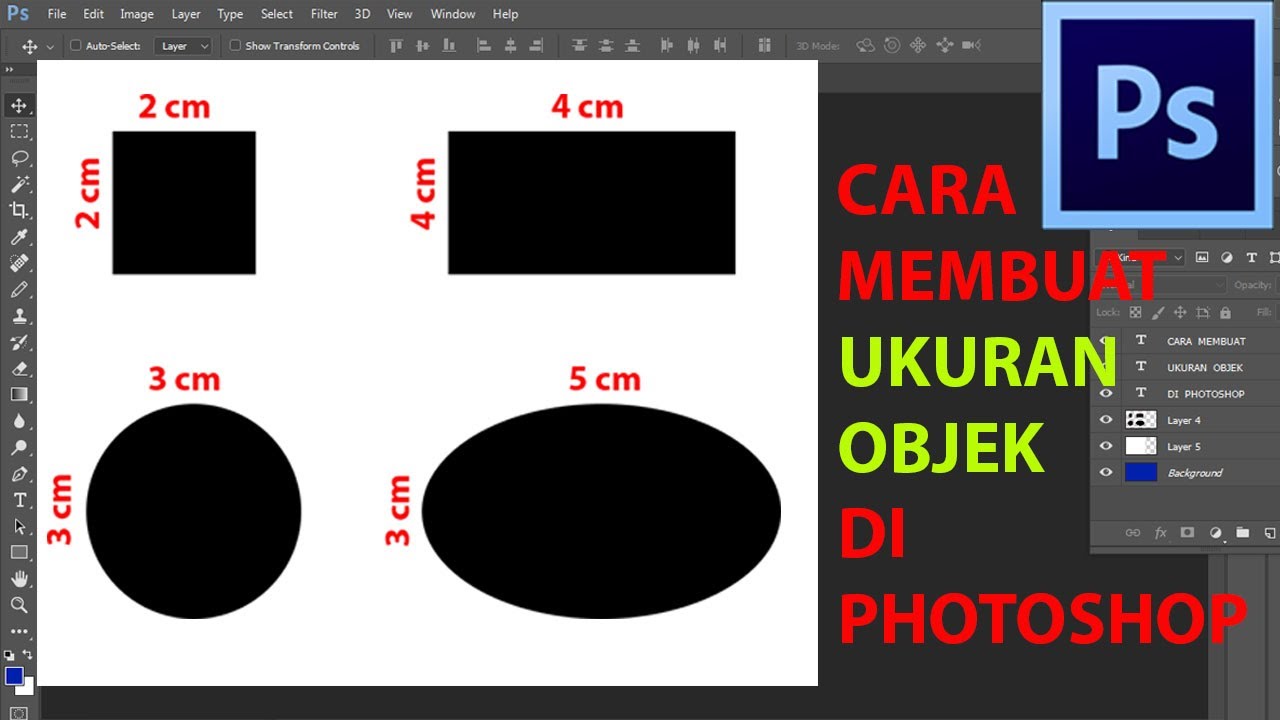Select Layer 4 thumbnail
The height and width of the screenshot is (720, 1280).
pyautogui.click(x=1141, y=420)
